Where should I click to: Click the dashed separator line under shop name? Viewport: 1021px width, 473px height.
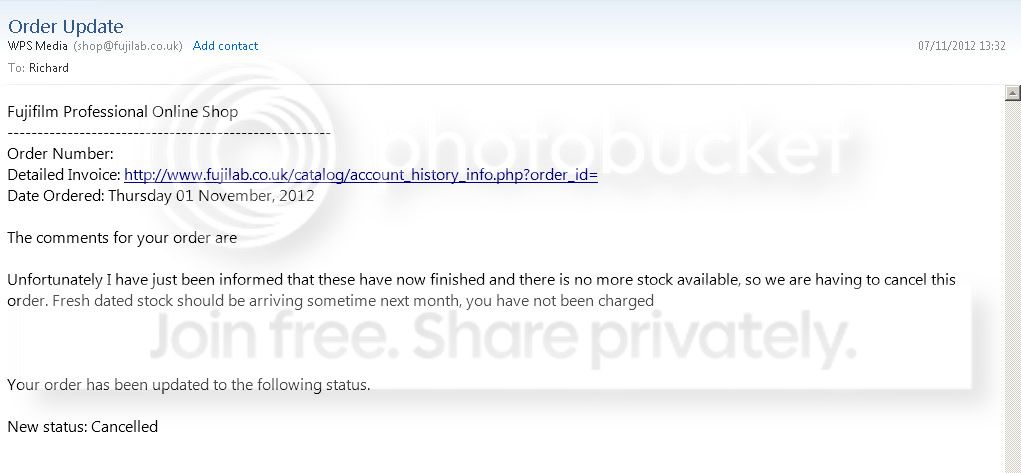pyautogui.click(x=169, y=133)
